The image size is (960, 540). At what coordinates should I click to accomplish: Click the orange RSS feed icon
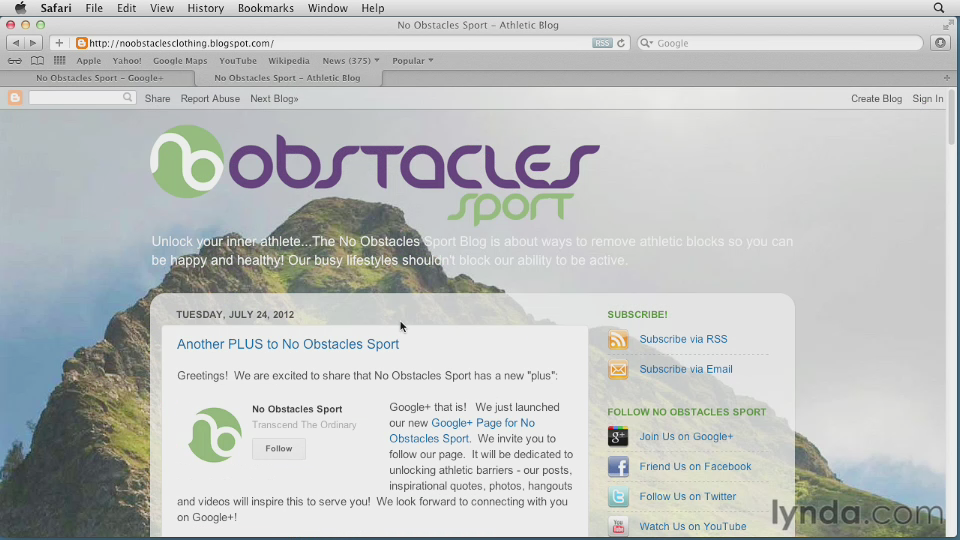click(618, 340)
